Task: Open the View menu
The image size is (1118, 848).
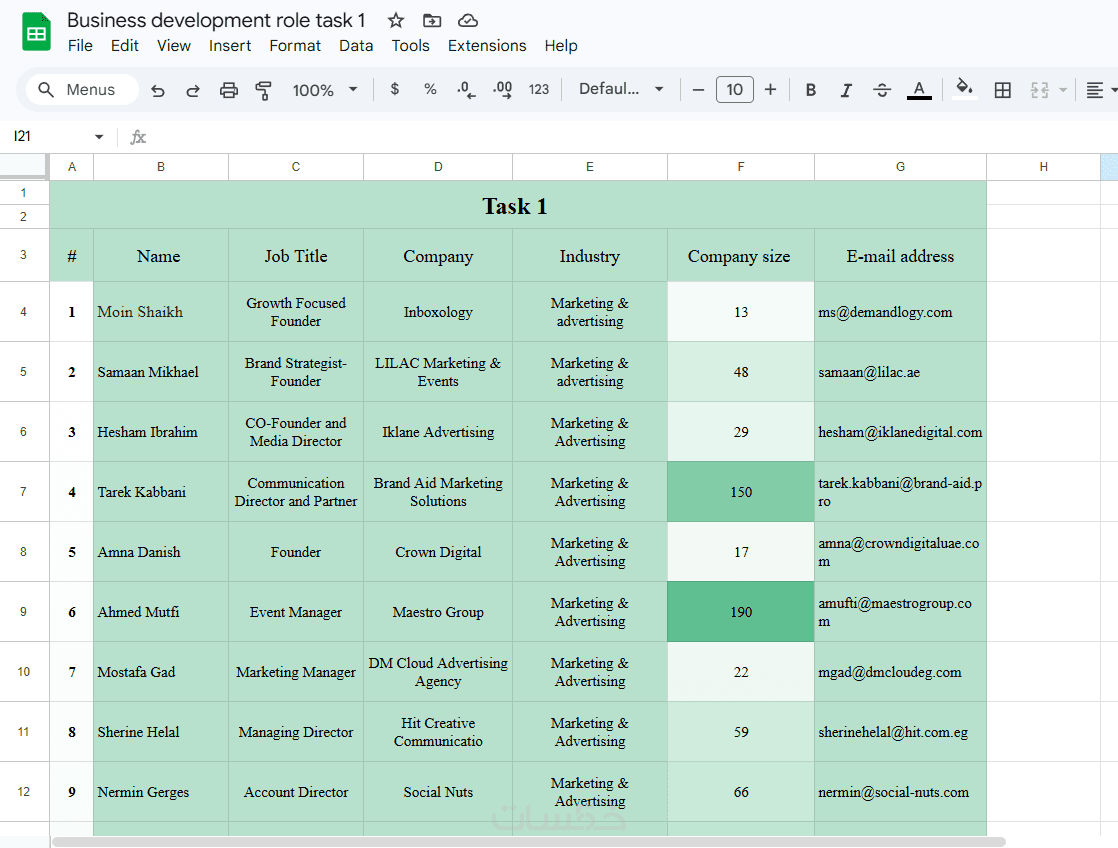Action: pos(174,46)
